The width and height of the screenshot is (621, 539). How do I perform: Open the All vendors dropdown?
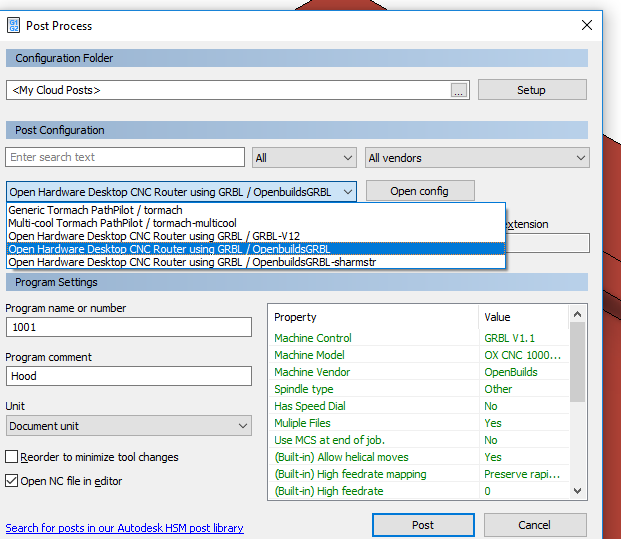click(476, 158)
